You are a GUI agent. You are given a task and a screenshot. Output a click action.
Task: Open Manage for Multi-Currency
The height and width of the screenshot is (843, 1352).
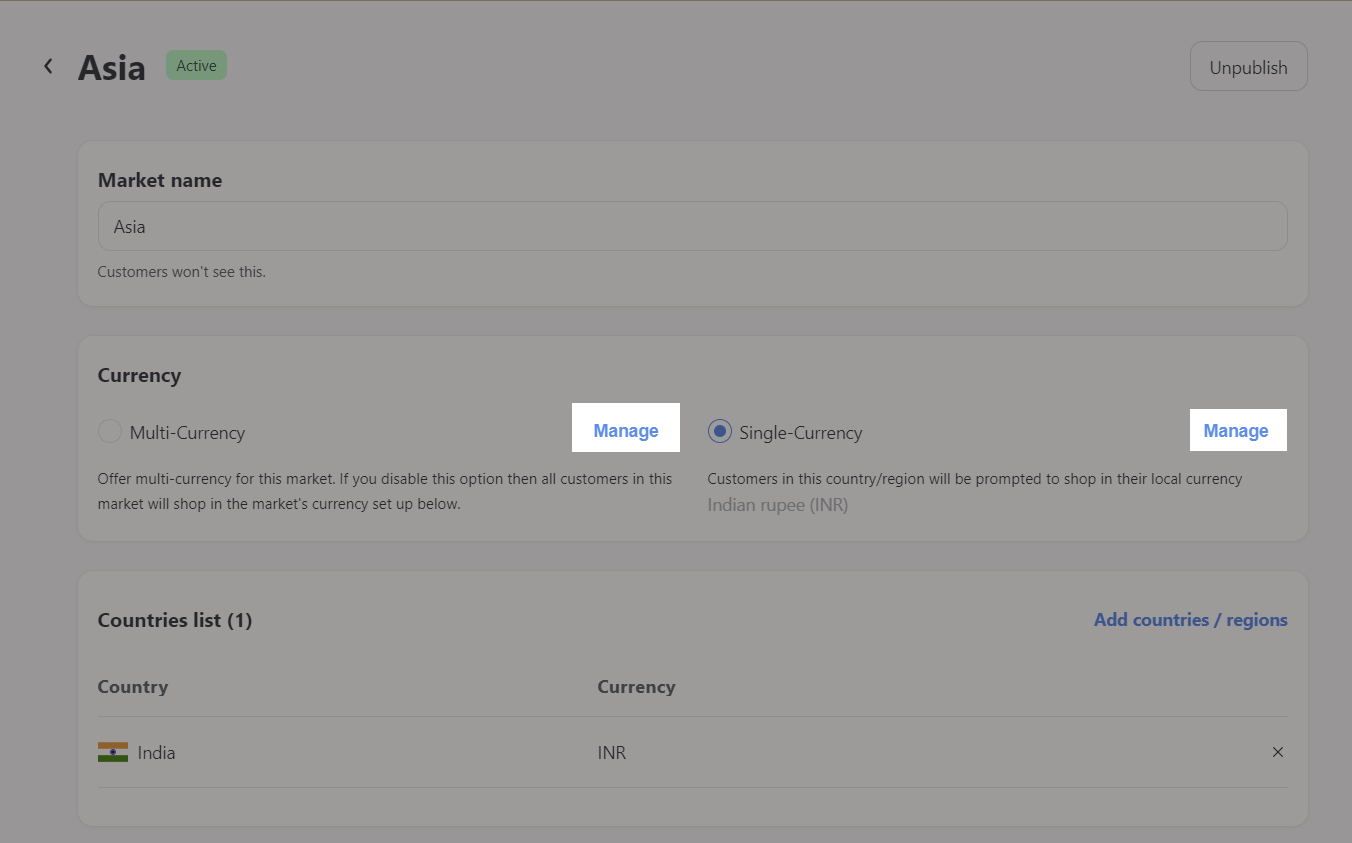tap(626, 431)
